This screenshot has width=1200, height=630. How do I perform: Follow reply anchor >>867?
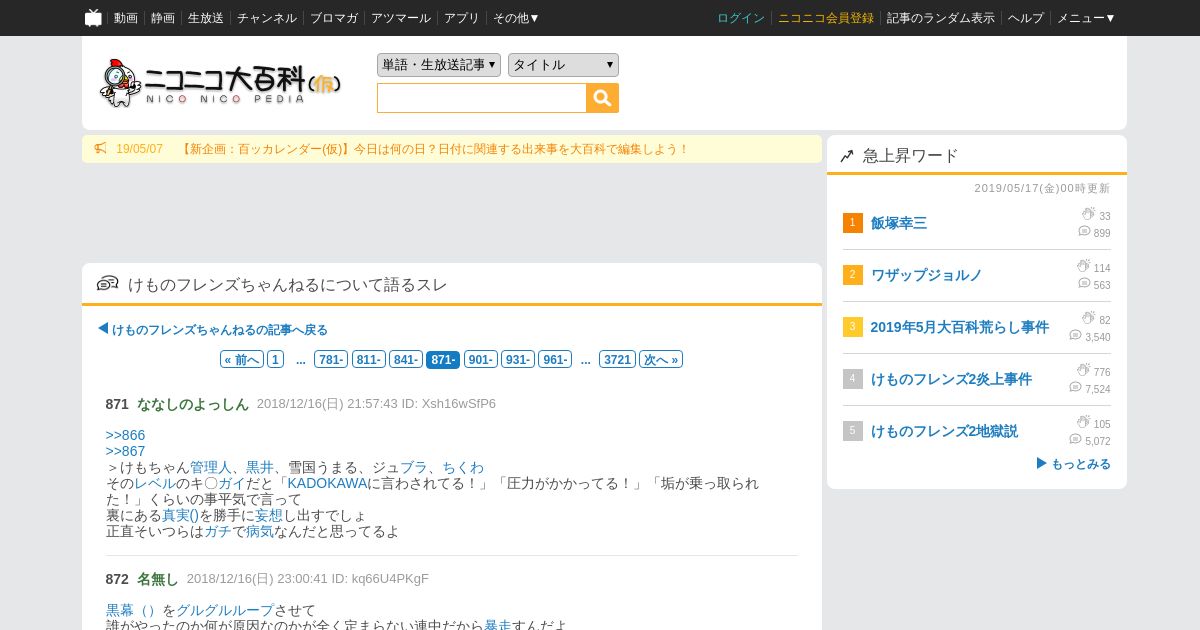tap(126, 451)
